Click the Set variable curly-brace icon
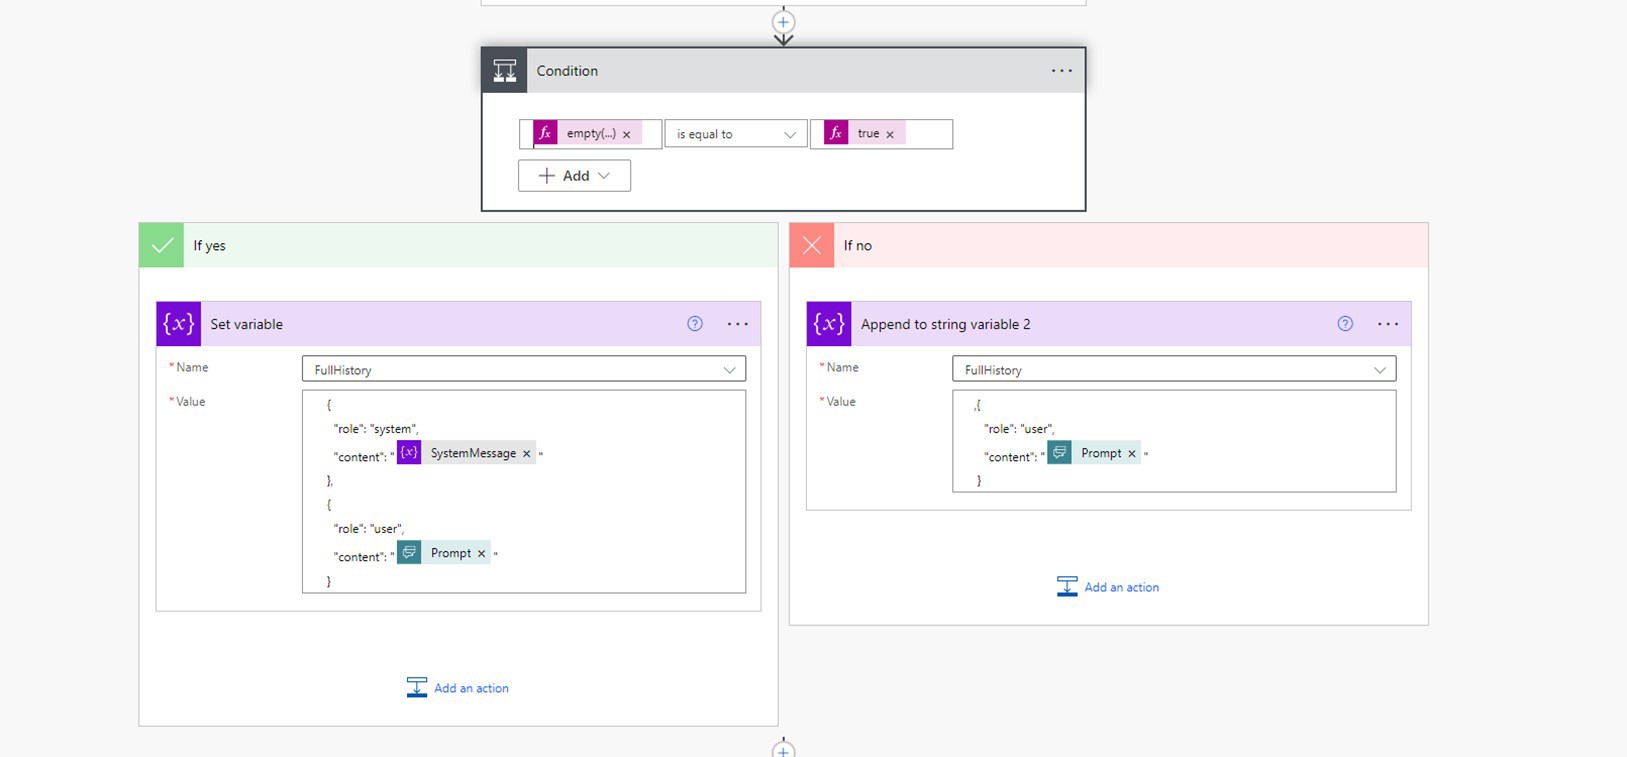1627x757 pixels. pyautogui.click(x=179, y=324)
